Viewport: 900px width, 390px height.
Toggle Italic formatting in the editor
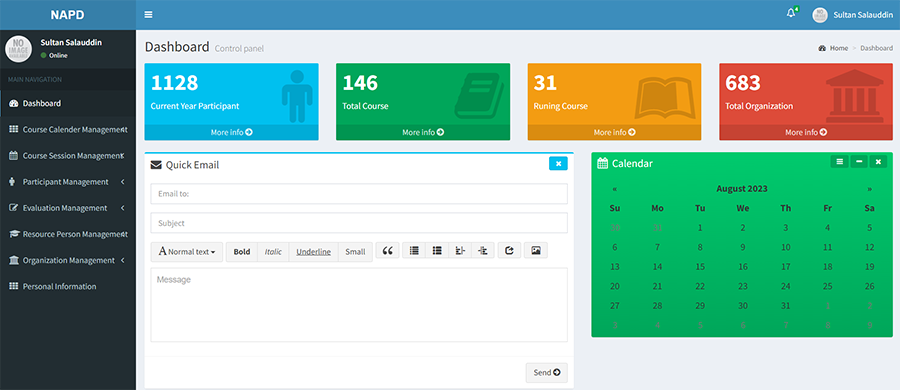(273, 252)
